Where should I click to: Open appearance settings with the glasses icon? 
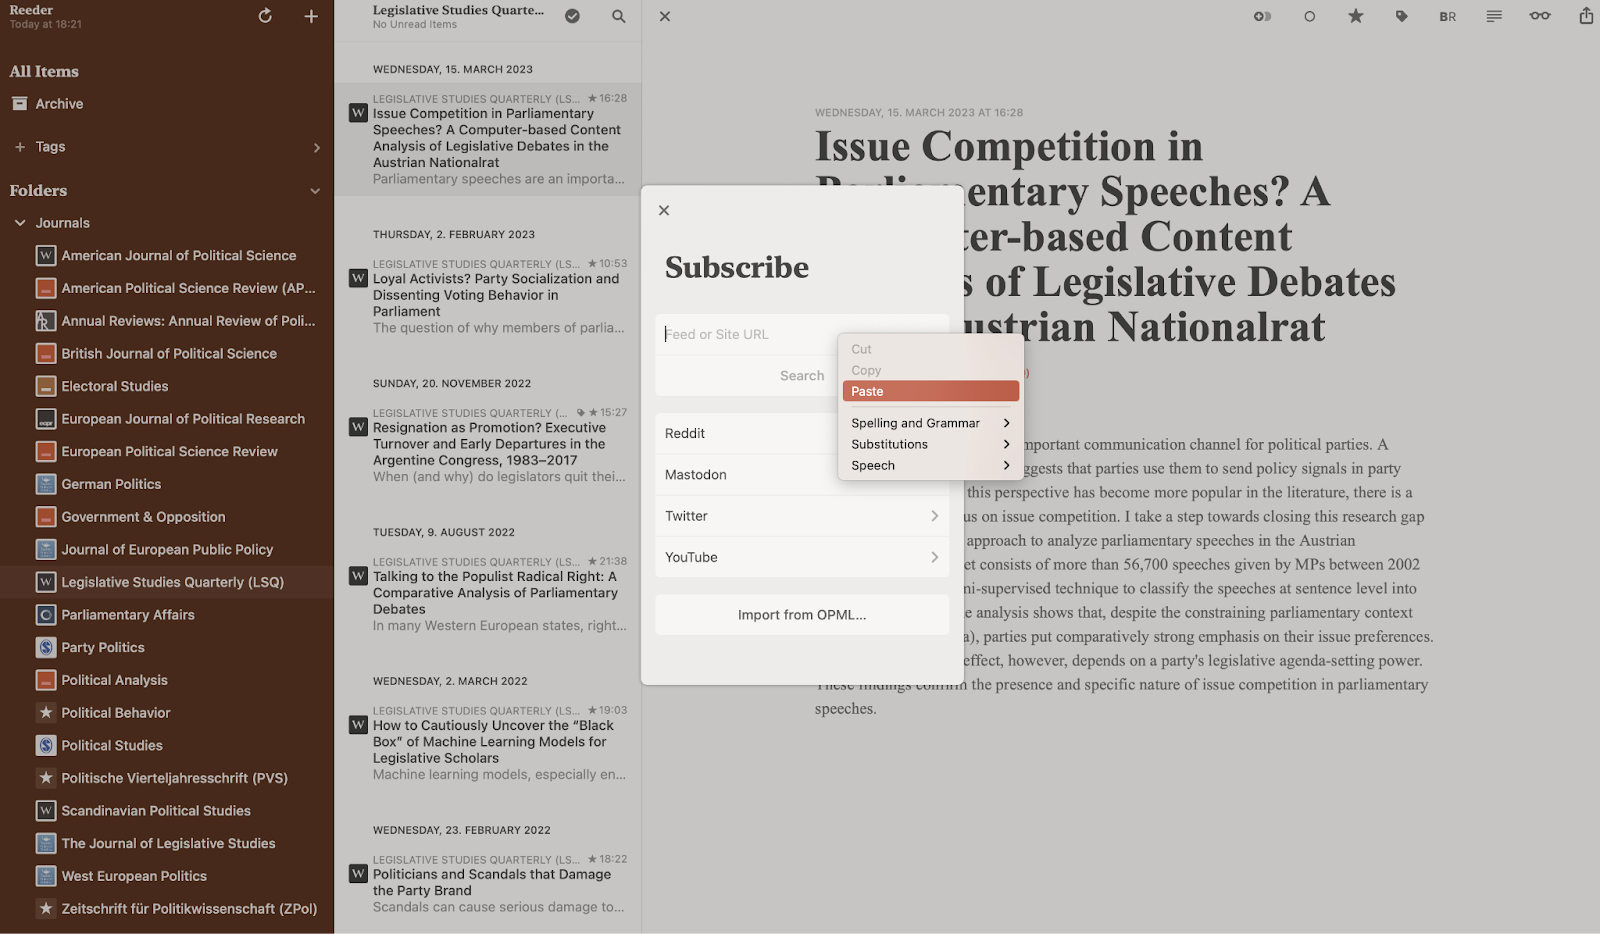[1540, 16]
